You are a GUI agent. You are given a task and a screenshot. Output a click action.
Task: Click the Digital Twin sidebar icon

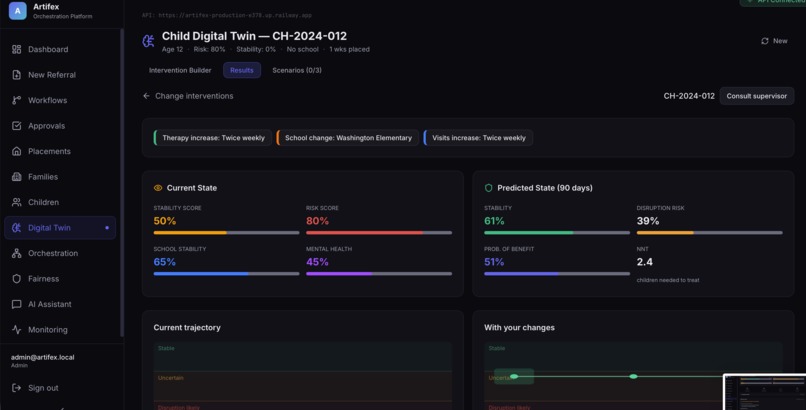[x=16, y=228]
